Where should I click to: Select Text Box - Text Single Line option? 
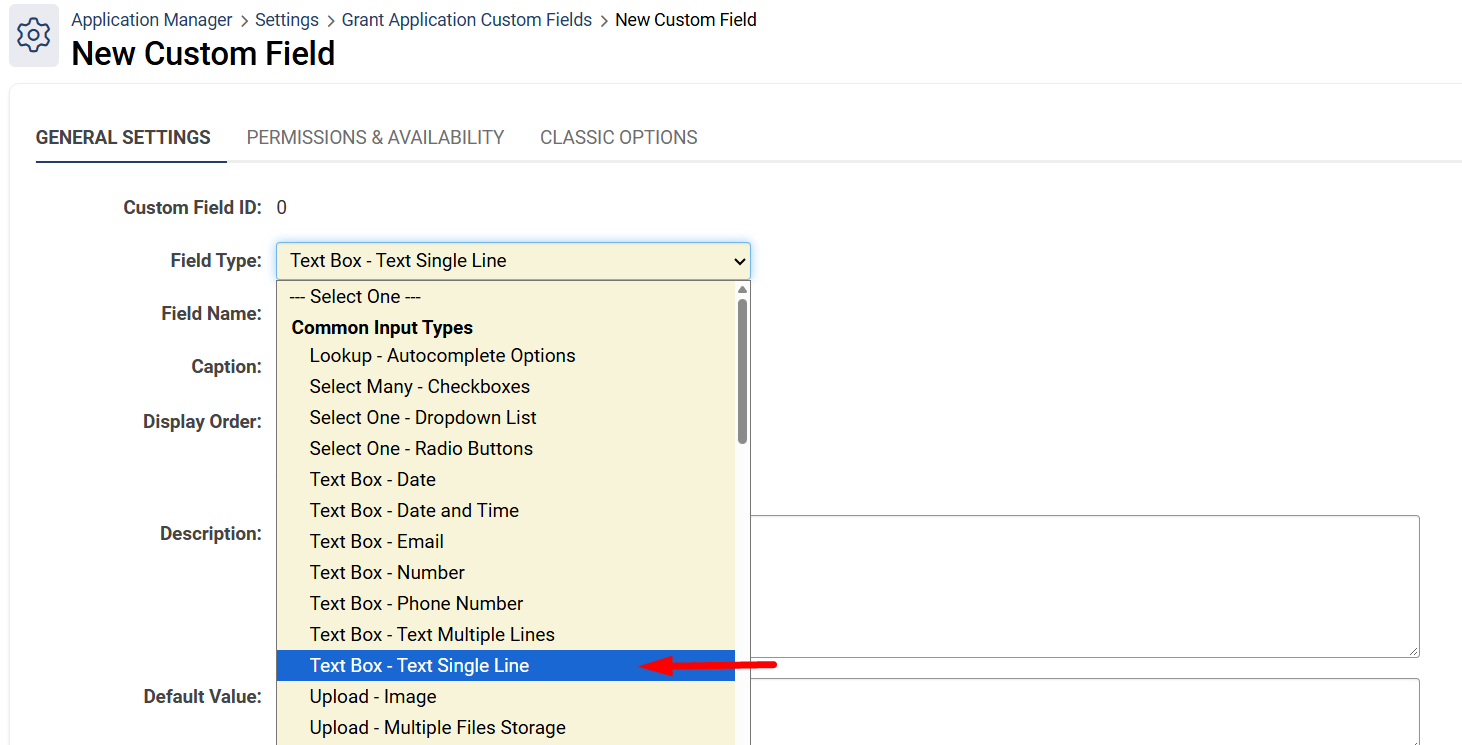(506, 666)
